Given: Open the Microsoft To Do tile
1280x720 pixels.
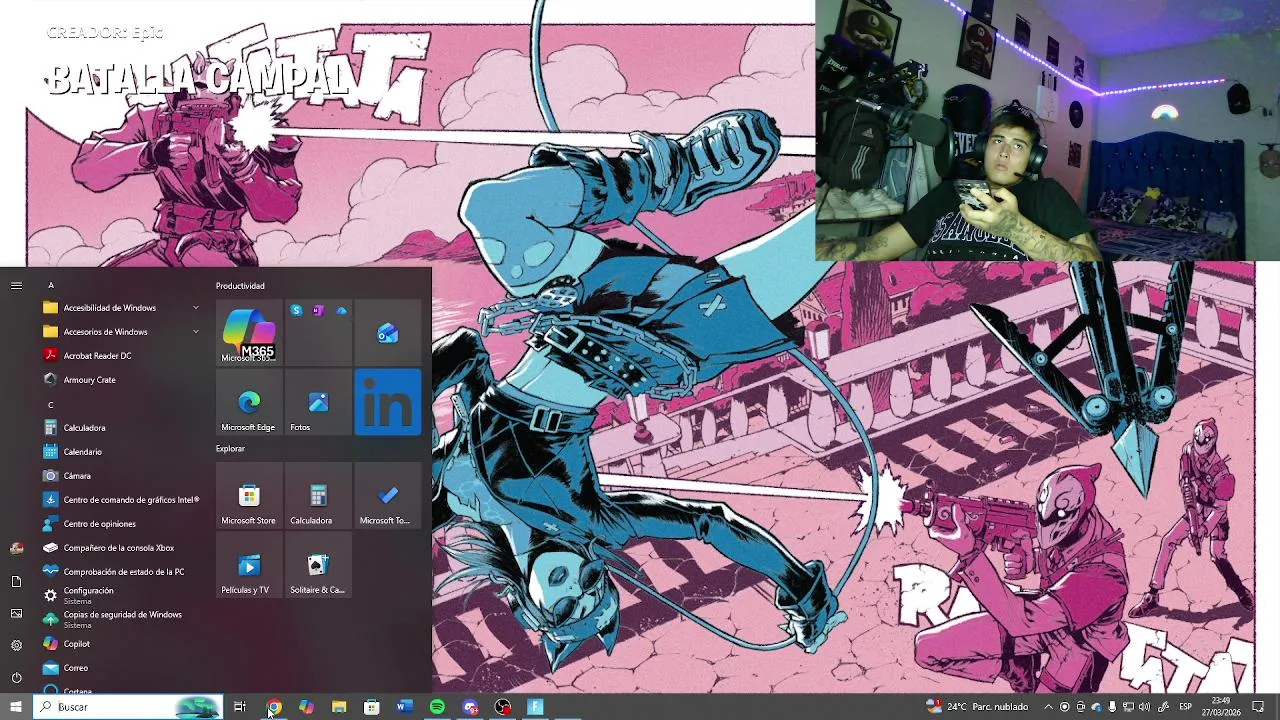Looking at the screenshot, I should (388, 496).
